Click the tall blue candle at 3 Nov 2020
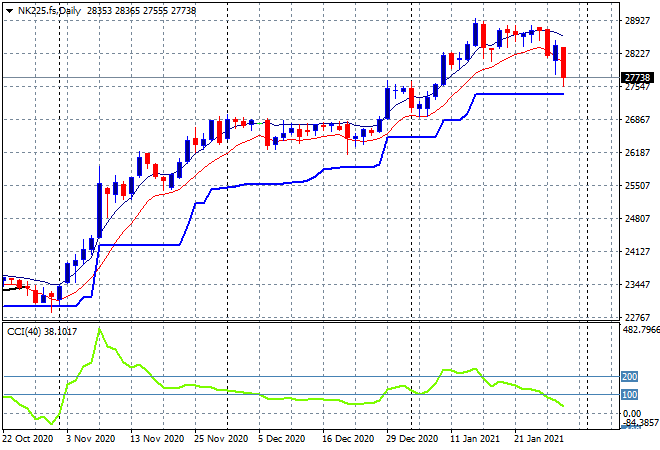660x450 pixels. click(100, 210)
